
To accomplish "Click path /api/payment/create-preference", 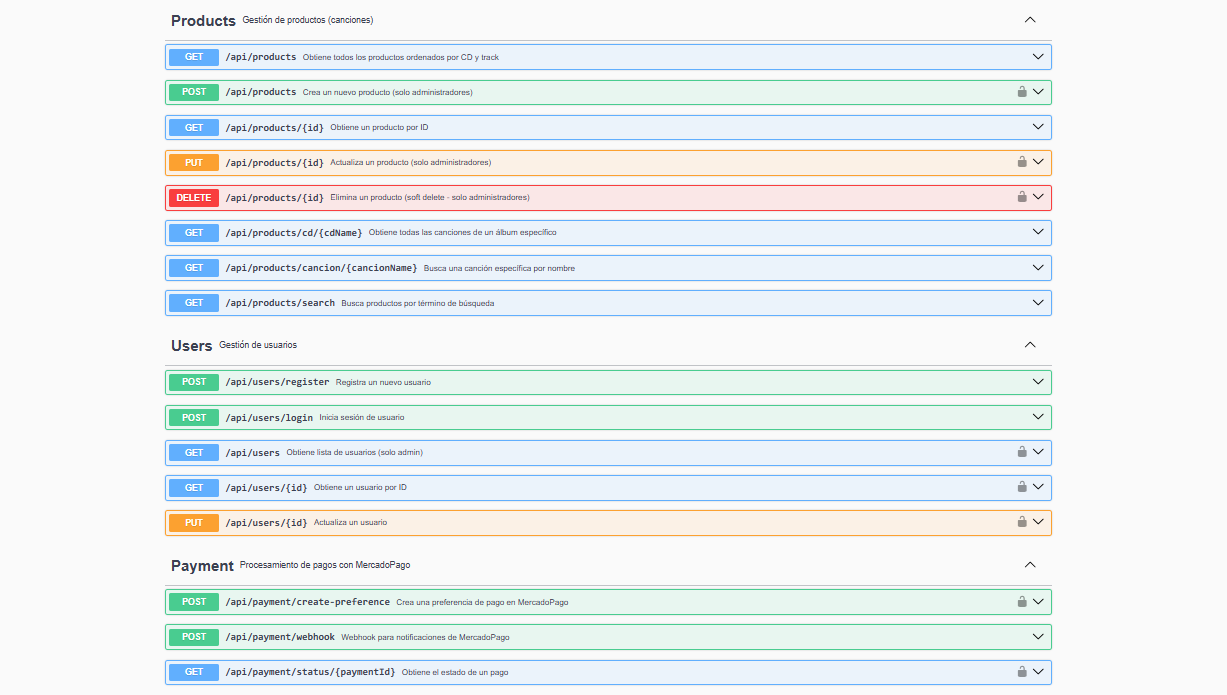I will click(x=308, y=602).
